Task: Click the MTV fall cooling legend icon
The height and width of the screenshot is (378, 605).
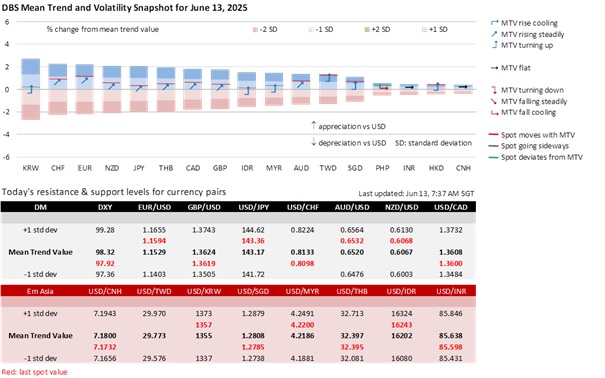Action: point(494,113)
